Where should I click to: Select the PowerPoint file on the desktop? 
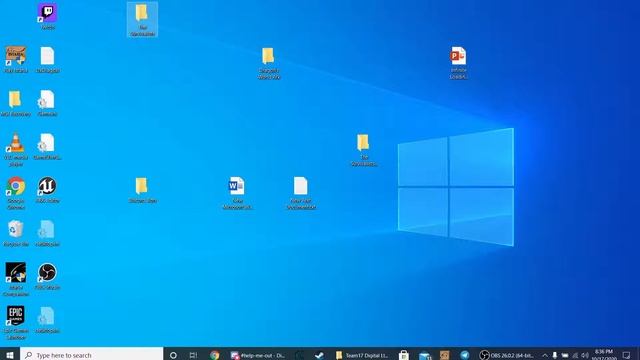click(x=458, y=62)
